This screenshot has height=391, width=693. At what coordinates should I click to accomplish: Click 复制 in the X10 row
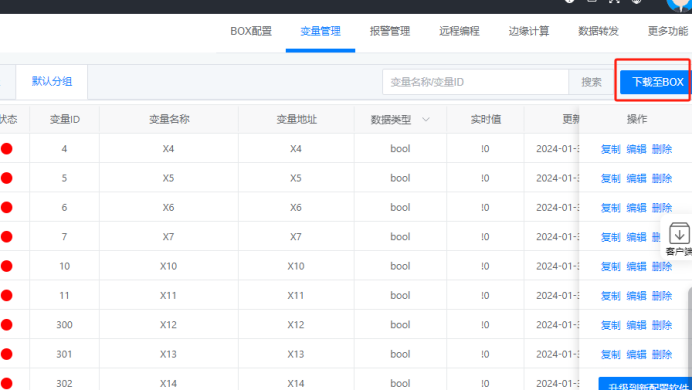pos(610,266)
